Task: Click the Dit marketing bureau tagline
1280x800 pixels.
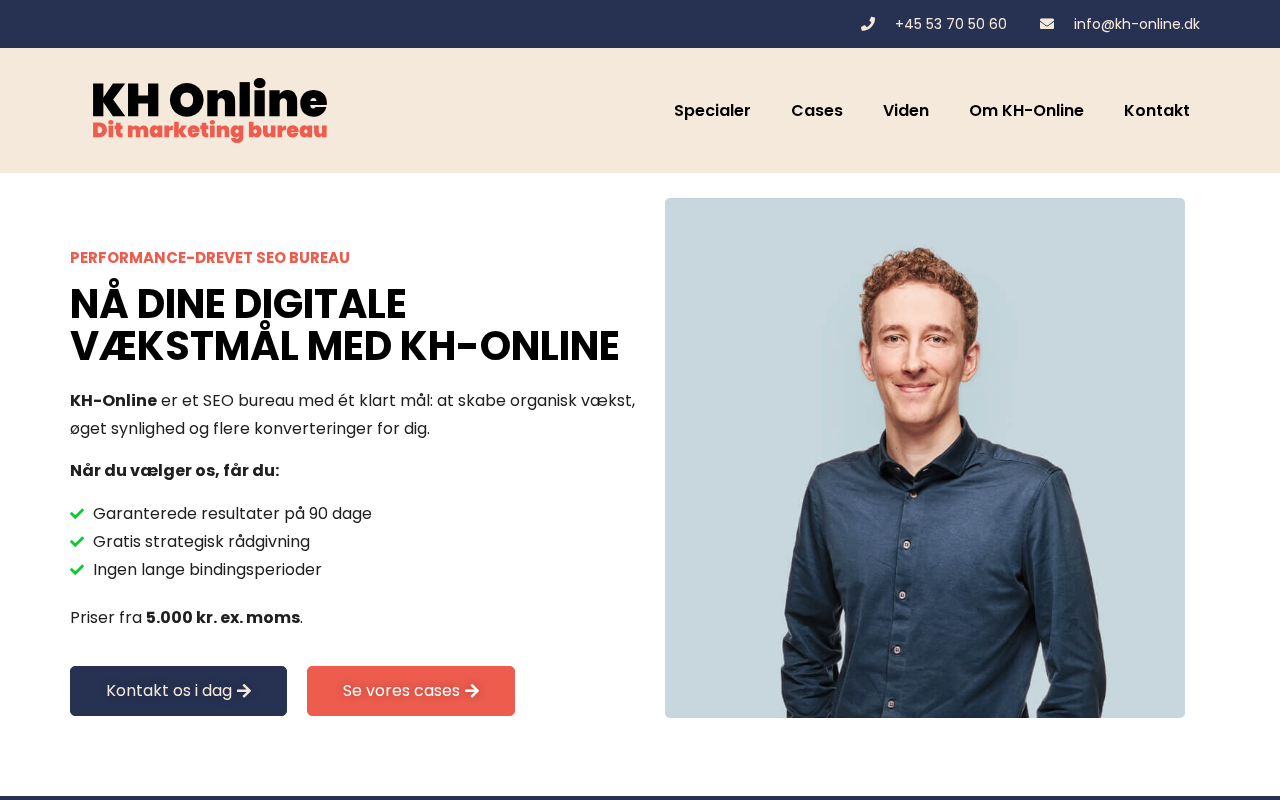Action: [210, 131]
